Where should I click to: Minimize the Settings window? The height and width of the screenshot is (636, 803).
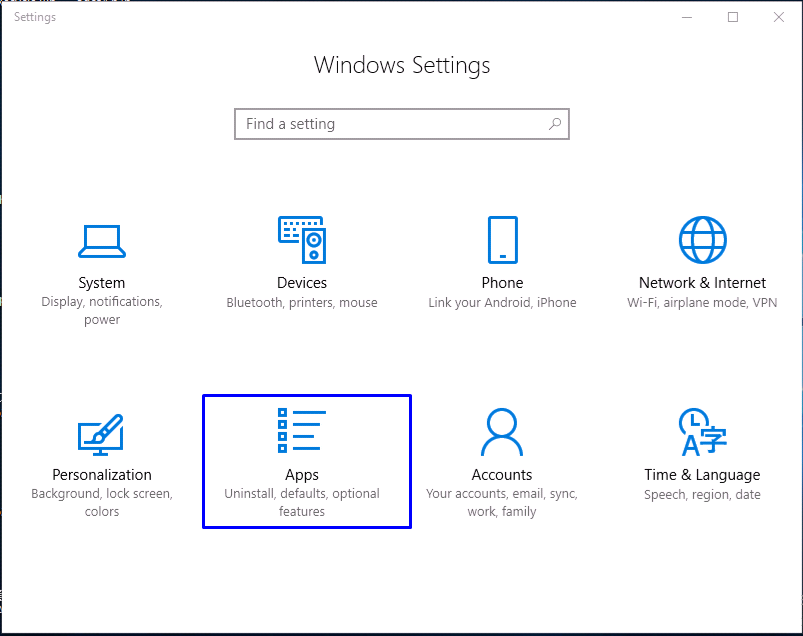pos(687,17)
